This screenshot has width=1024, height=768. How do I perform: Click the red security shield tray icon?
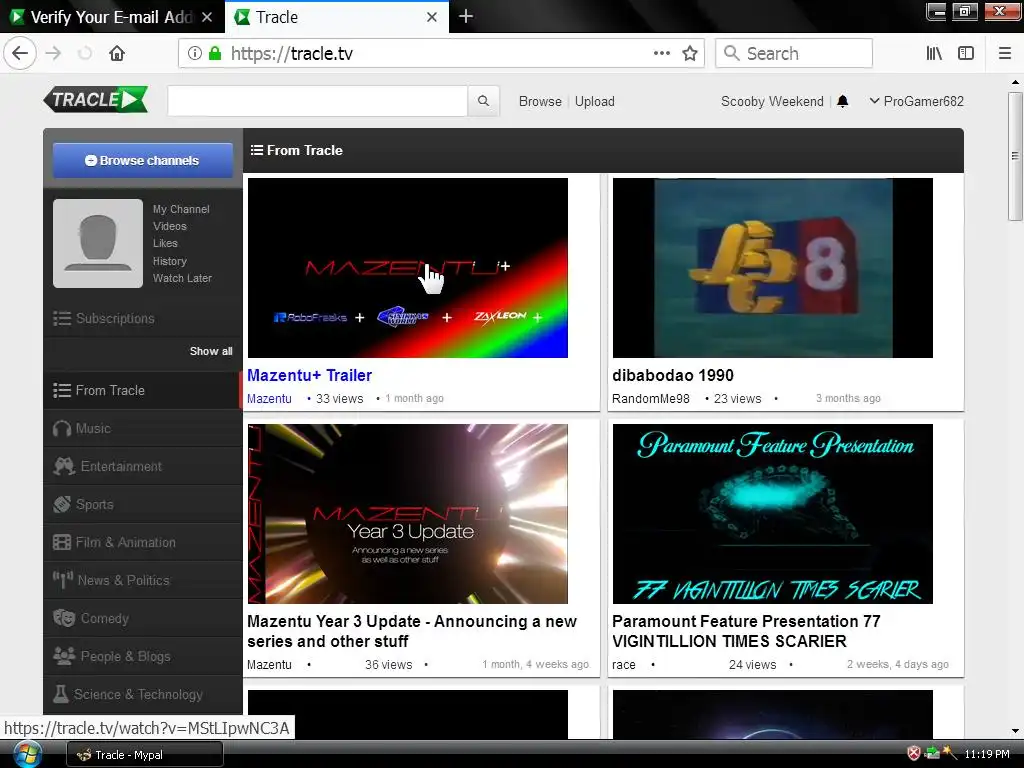click(x=914, y=754)
